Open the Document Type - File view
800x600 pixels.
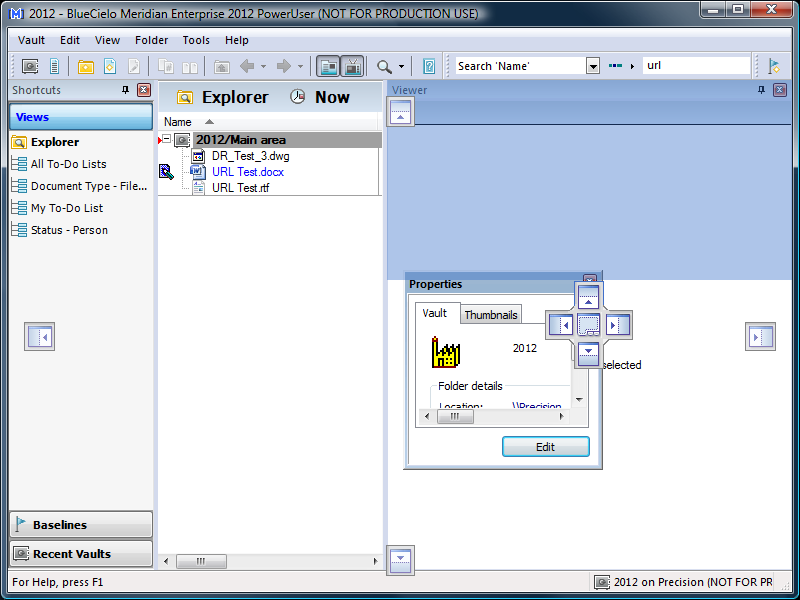[80, 186]
